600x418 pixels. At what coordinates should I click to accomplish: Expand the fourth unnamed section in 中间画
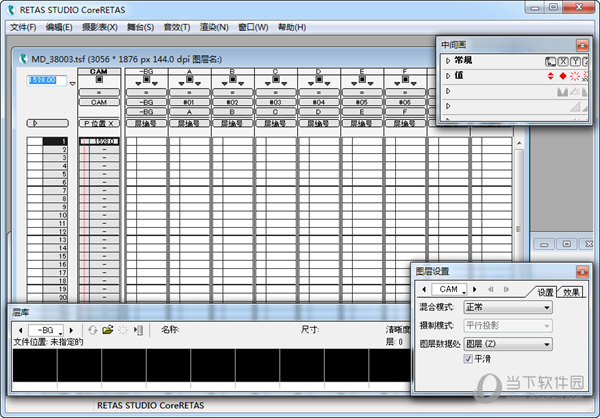(x=448, y=106)
